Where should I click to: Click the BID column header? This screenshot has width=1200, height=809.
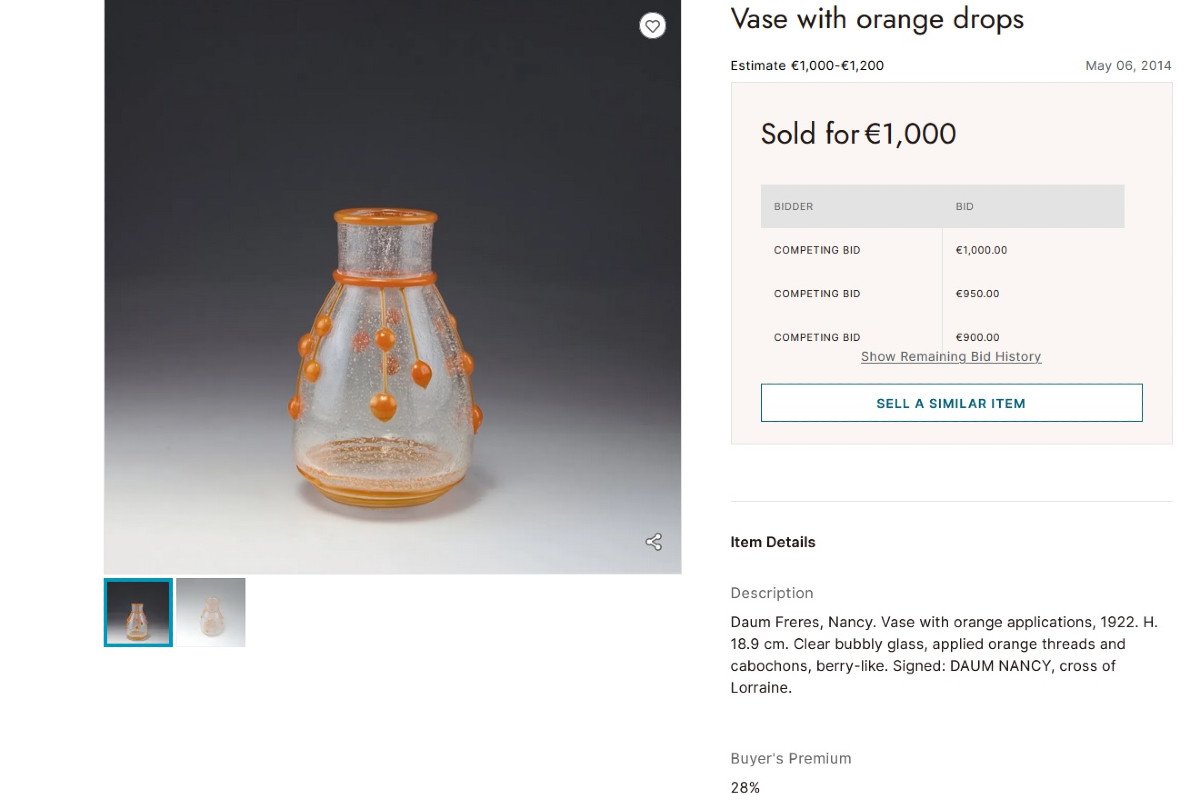(964, 207)
